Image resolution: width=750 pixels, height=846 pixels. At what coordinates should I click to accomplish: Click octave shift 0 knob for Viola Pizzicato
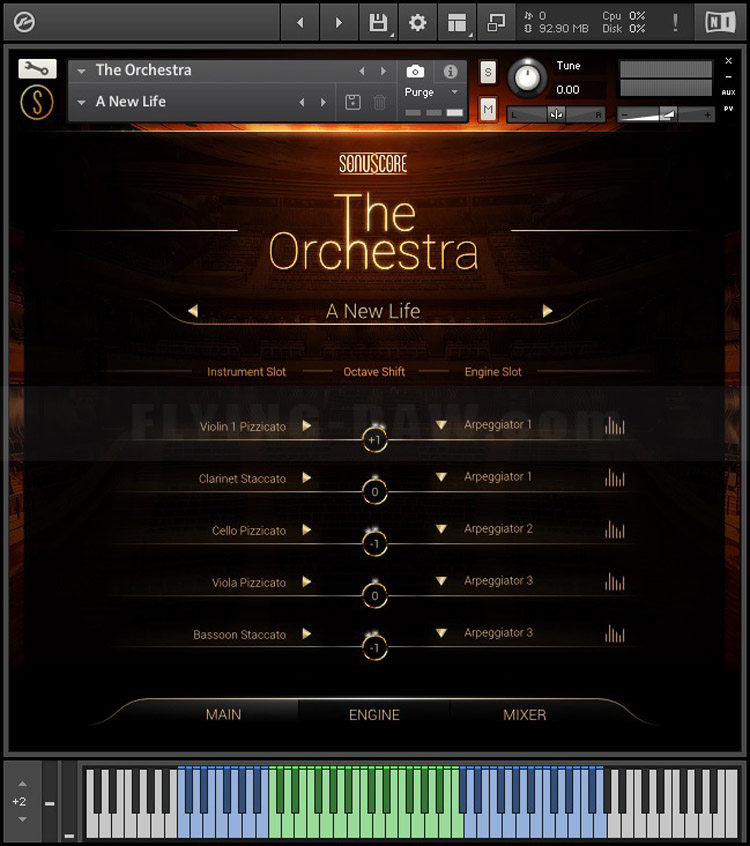click(374, 596)
